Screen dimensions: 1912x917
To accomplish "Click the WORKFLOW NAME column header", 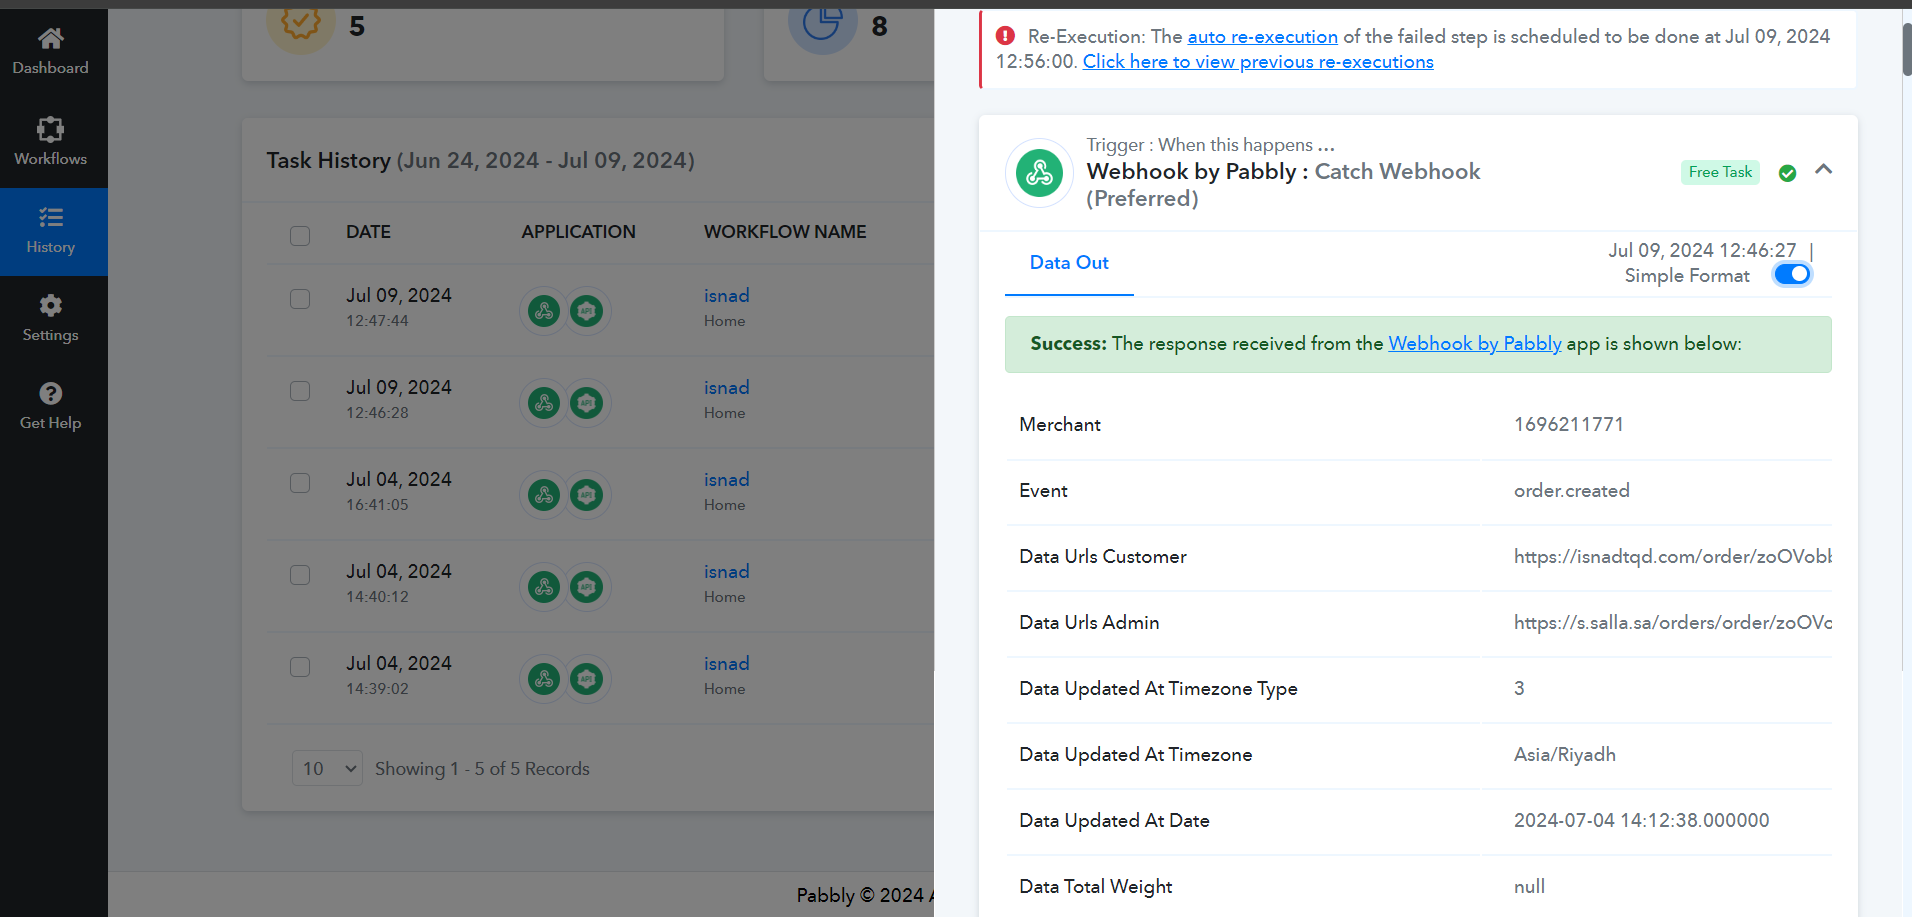I will 785,231.
